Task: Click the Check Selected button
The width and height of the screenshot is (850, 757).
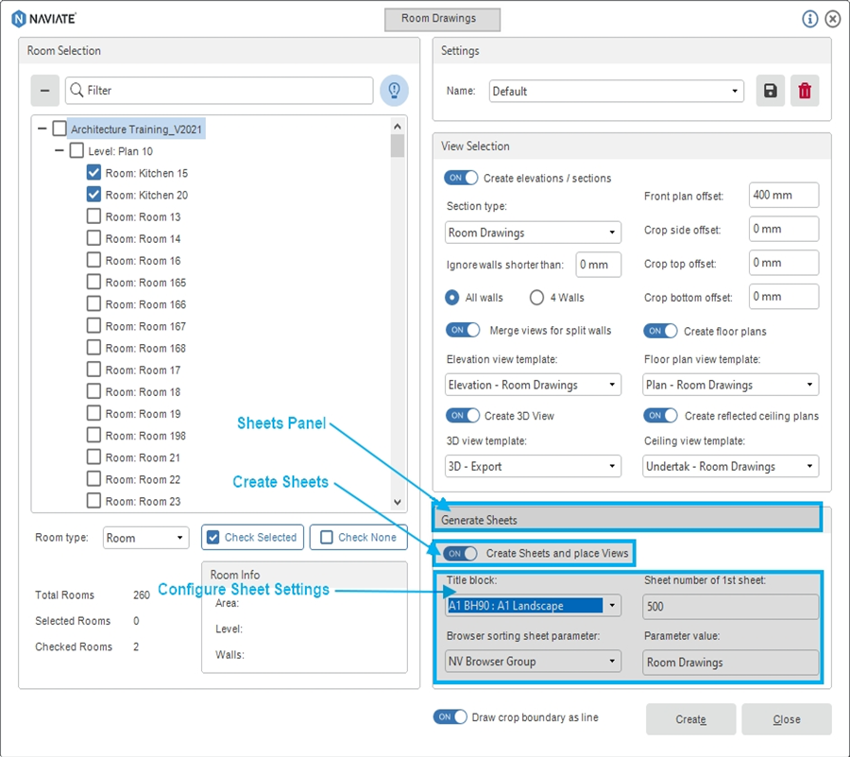Action: [253, 537]
